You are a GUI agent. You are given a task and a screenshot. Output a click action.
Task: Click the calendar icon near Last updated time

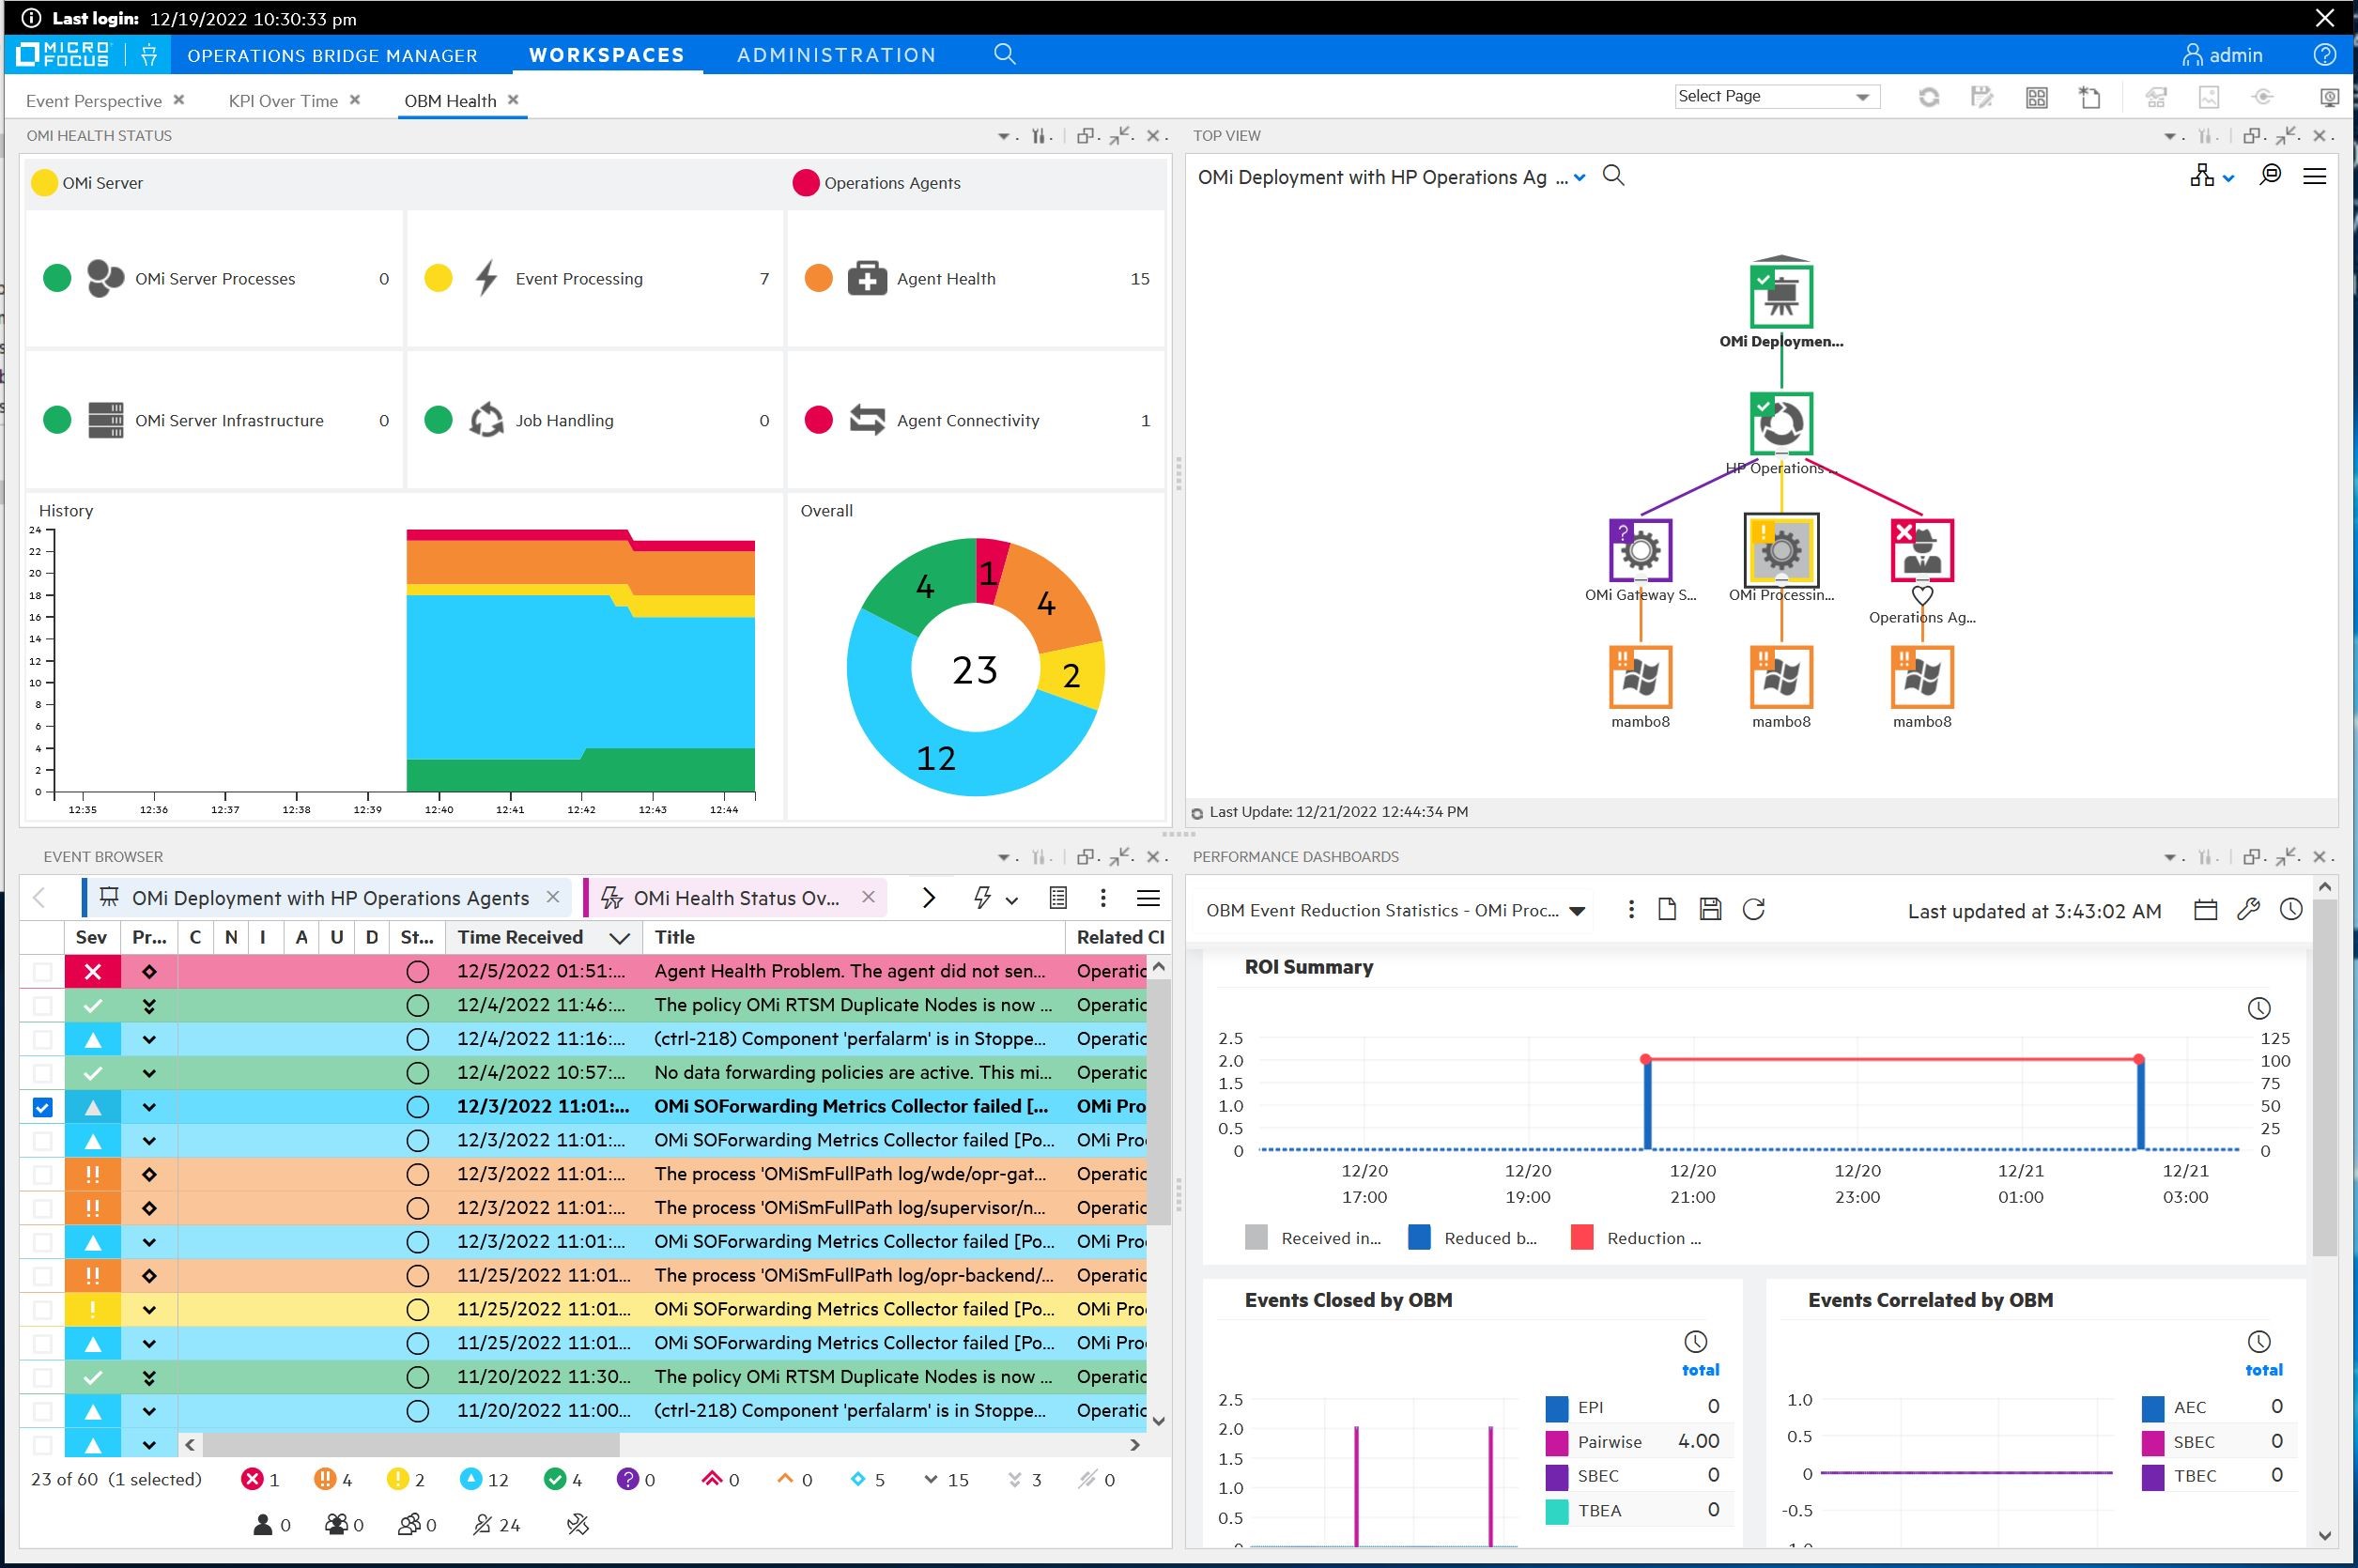pyautogui.click(x=2205, y=911)
